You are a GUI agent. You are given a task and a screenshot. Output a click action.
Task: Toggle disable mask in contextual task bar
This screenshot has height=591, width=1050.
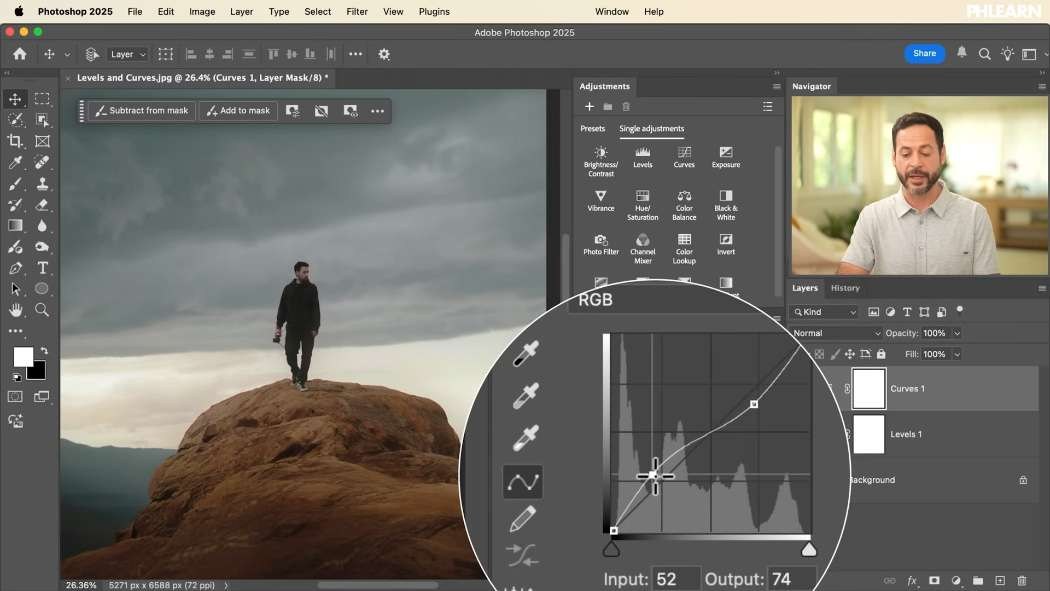click(x=321, y=111)
